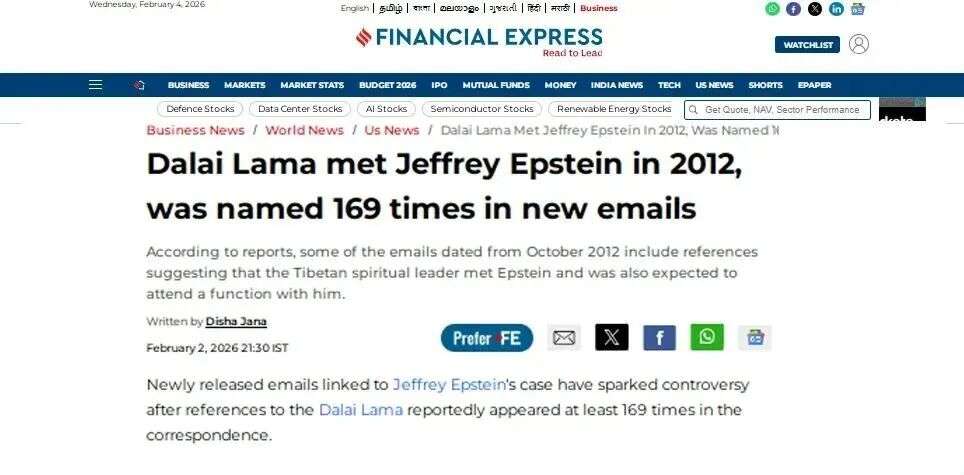Viewport: 964px width, 475px height.
Task: Share the article on X
Action: [611, 338]
